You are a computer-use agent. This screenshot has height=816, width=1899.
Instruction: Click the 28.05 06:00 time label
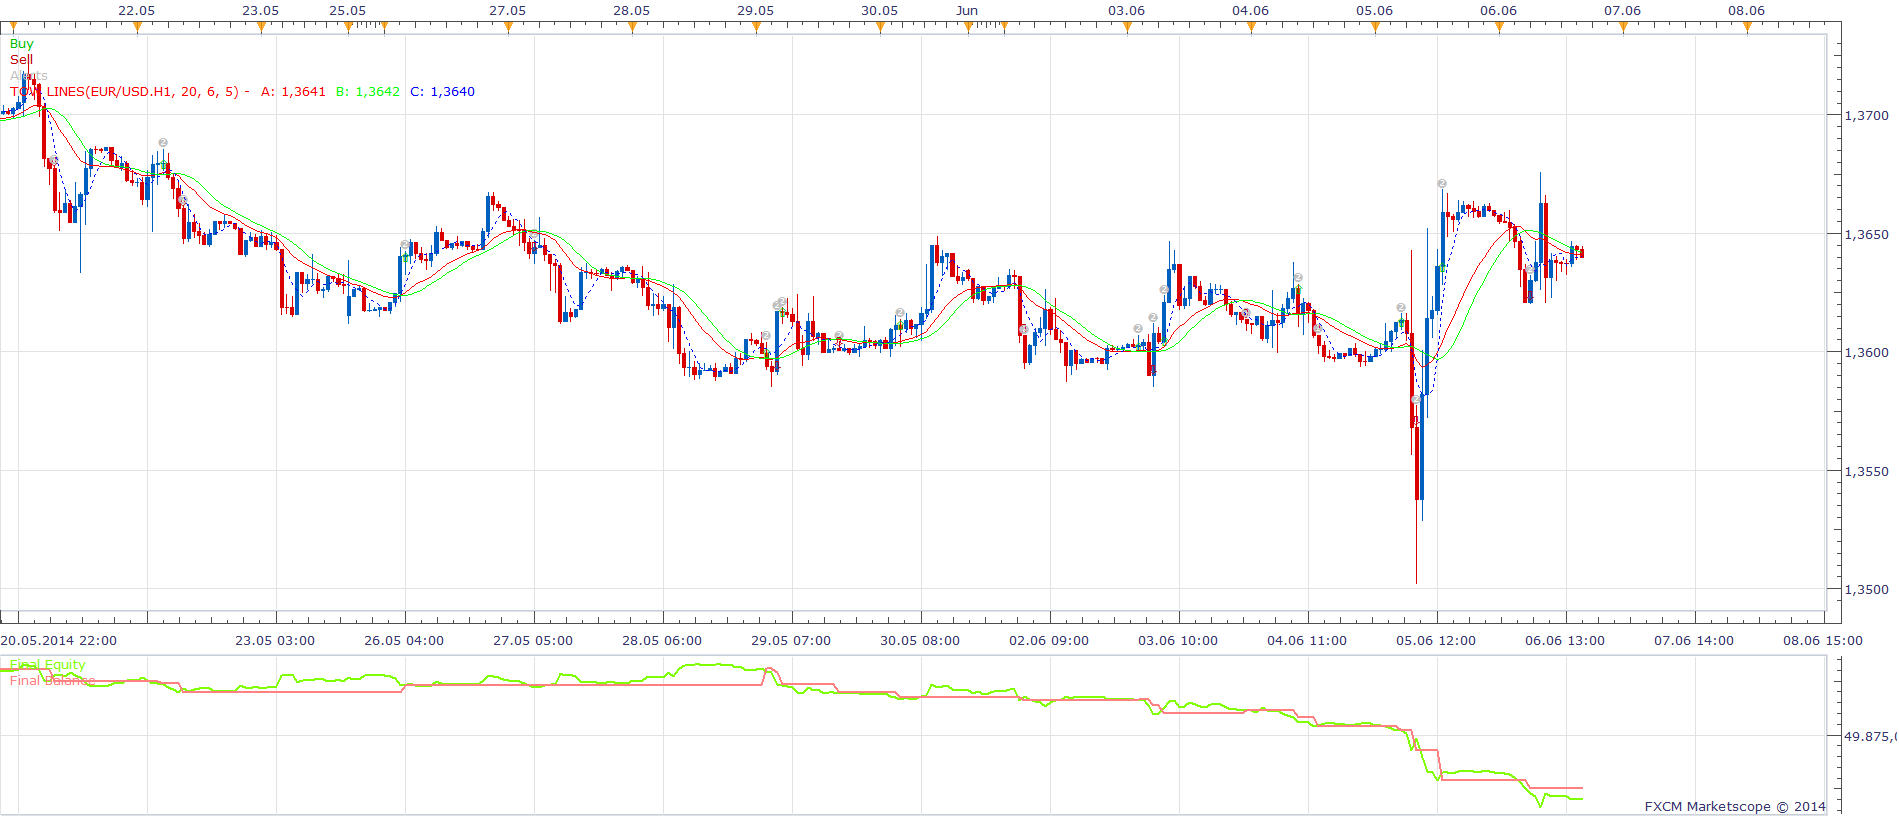tap(662, 641)
